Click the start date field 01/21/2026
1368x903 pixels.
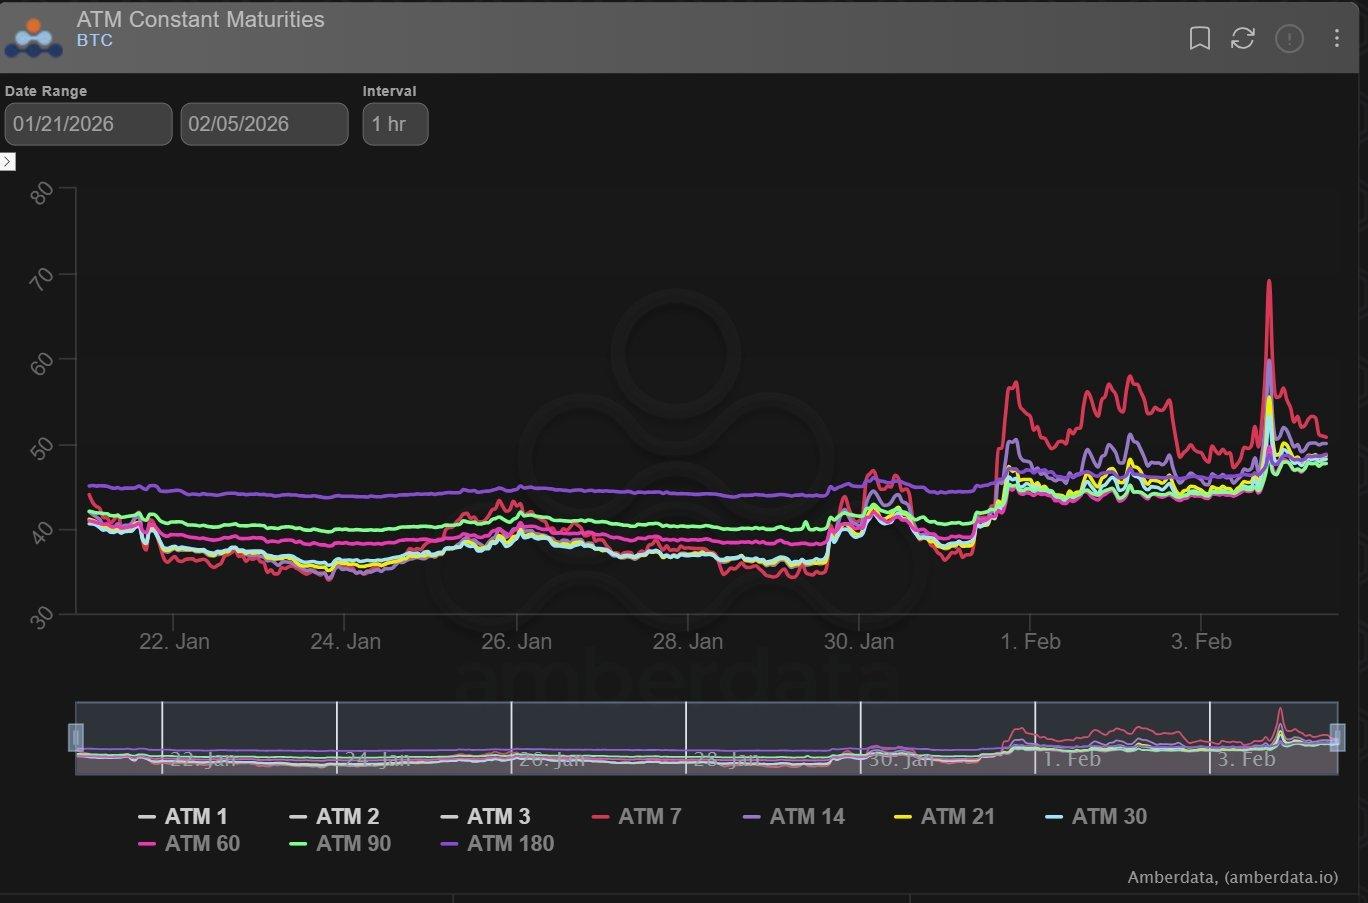pos(88,124)
